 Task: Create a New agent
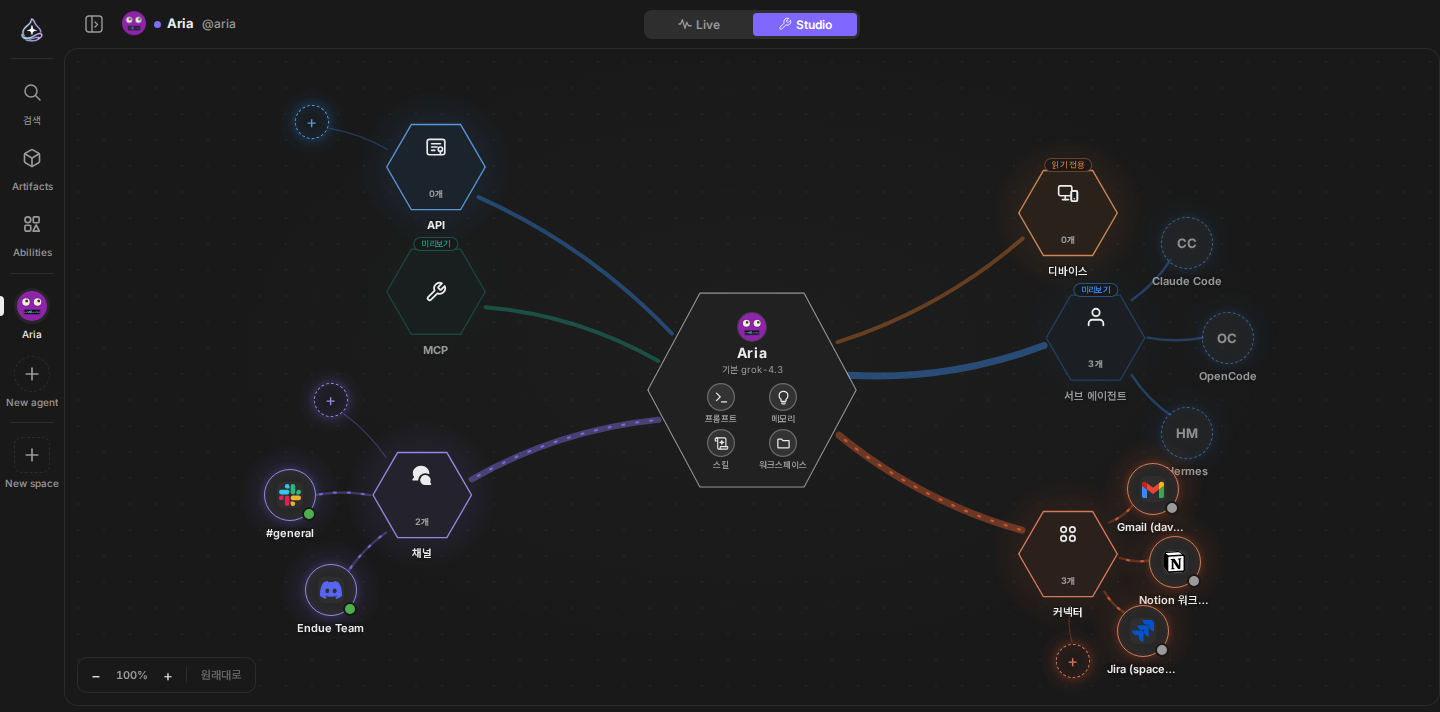32,384
